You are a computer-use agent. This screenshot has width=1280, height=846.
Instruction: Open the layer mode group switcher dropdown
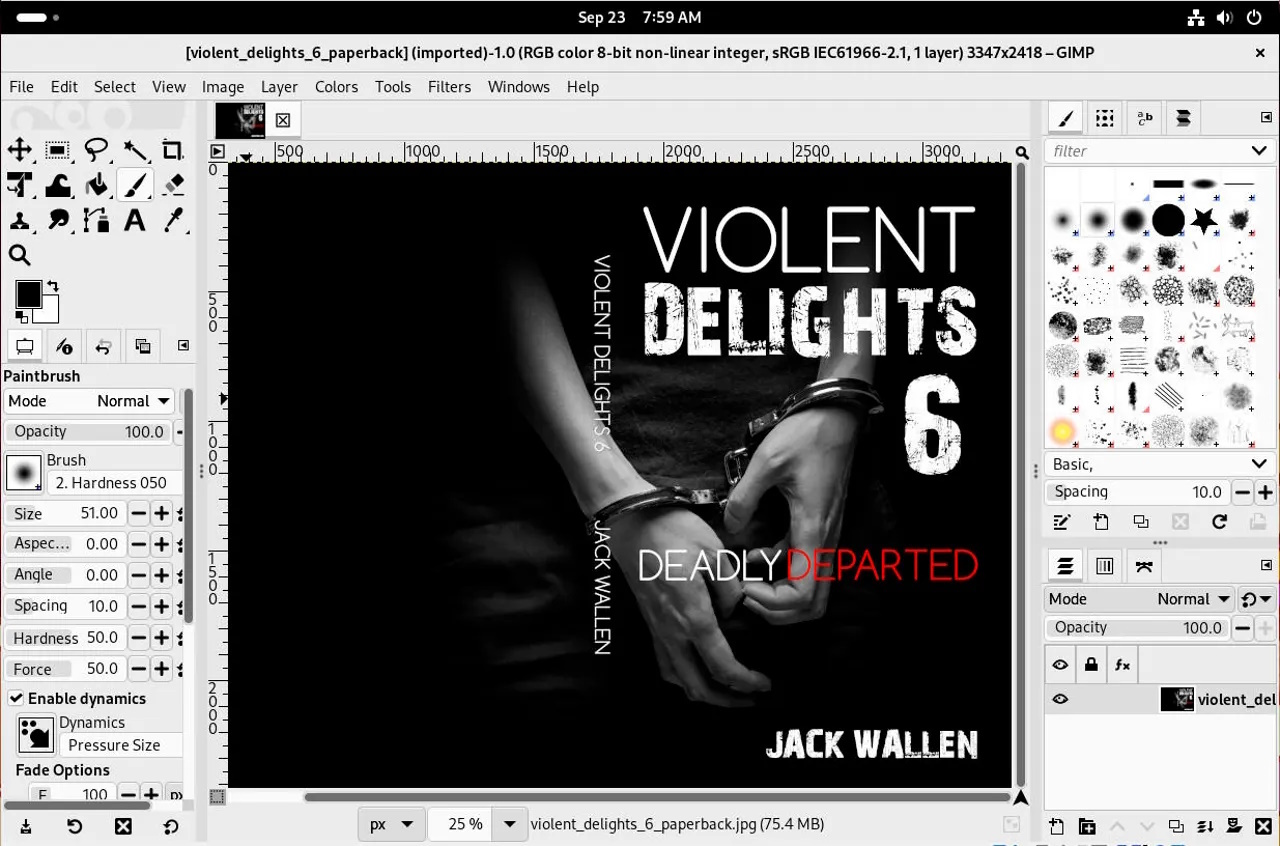point(1257,599)
